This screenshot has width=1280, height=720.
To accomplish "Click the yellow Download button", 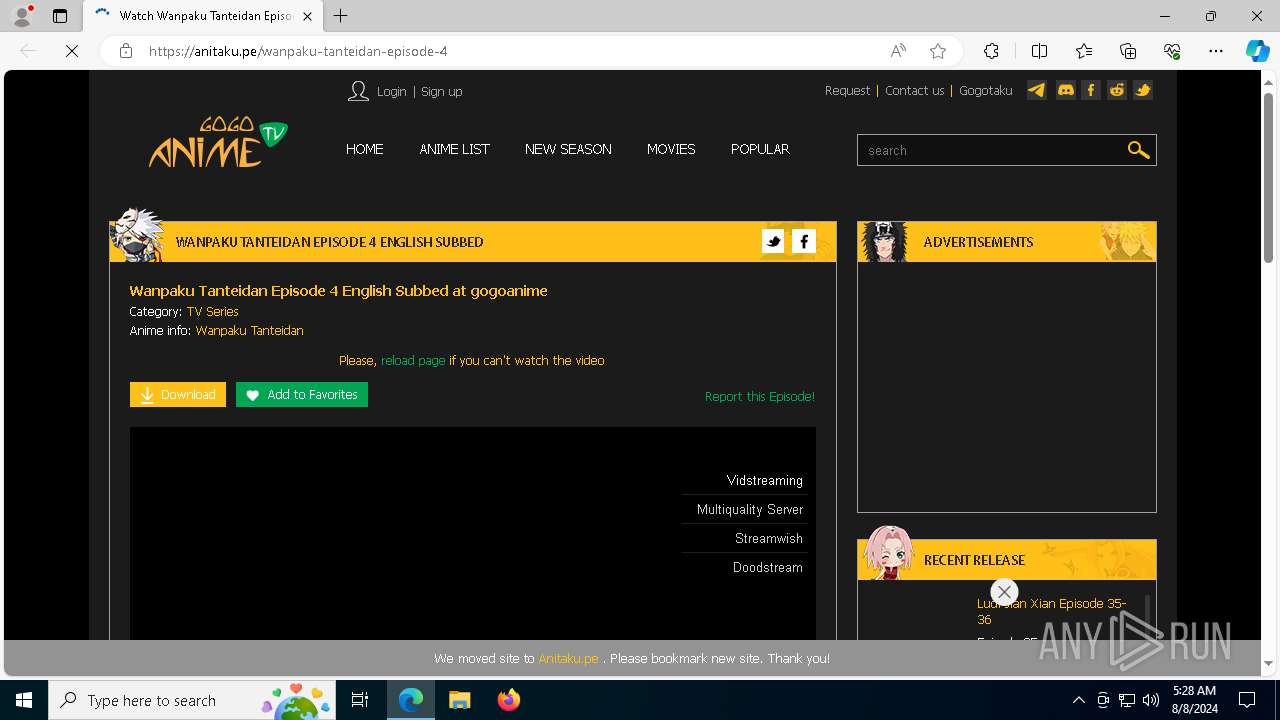I will tap(178, 395).
